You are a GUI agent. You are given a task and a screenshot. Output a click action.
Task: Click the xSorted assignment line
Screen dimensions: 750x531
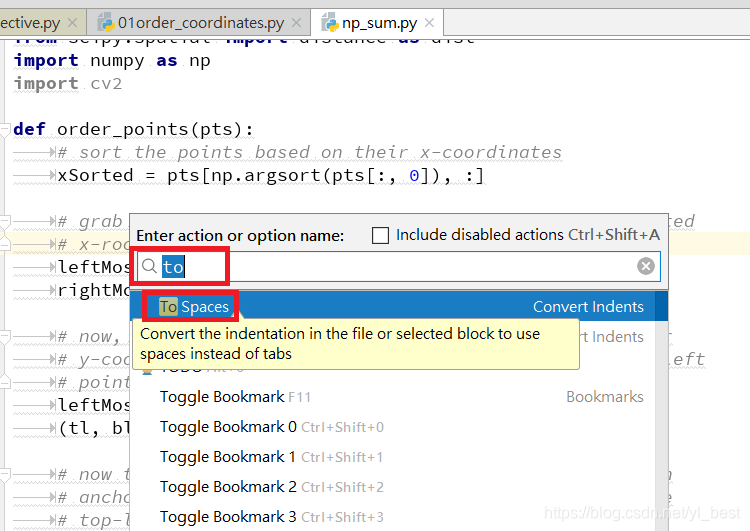pyautogui.click(x=271, y=176)
